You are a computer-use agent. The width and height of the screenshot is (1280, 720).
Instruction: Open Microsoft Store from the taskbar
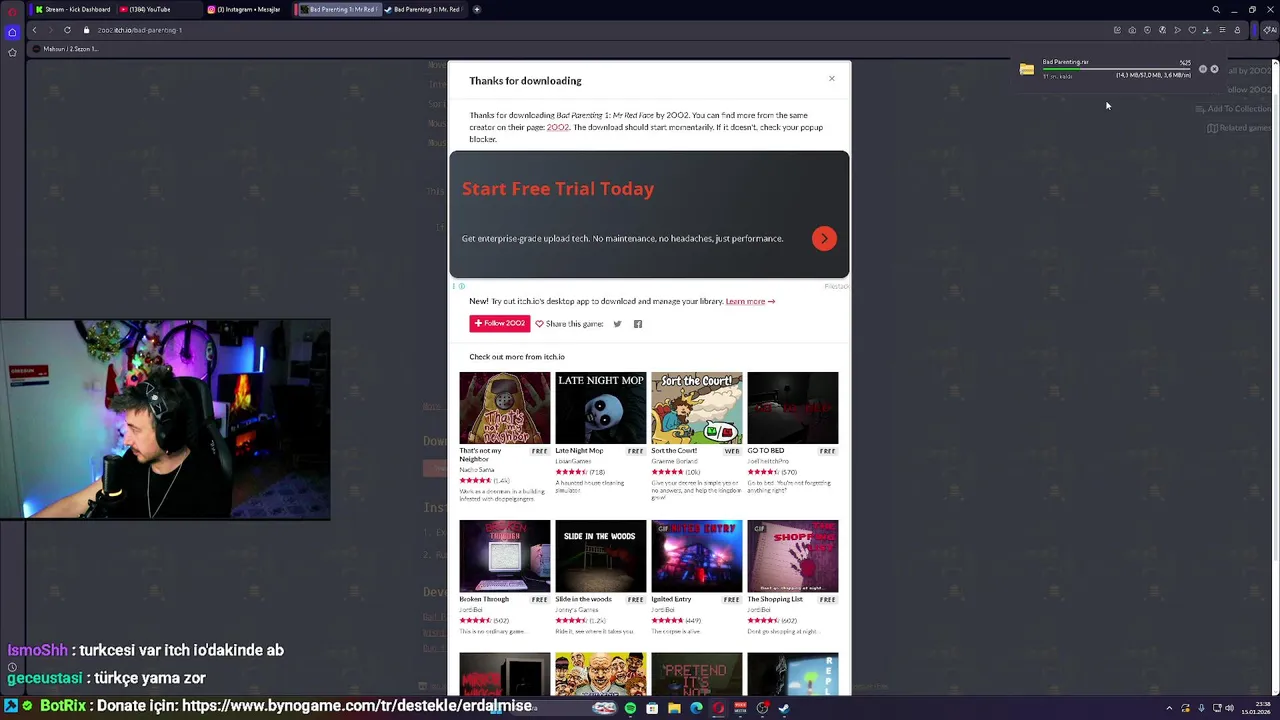point(652,708)
